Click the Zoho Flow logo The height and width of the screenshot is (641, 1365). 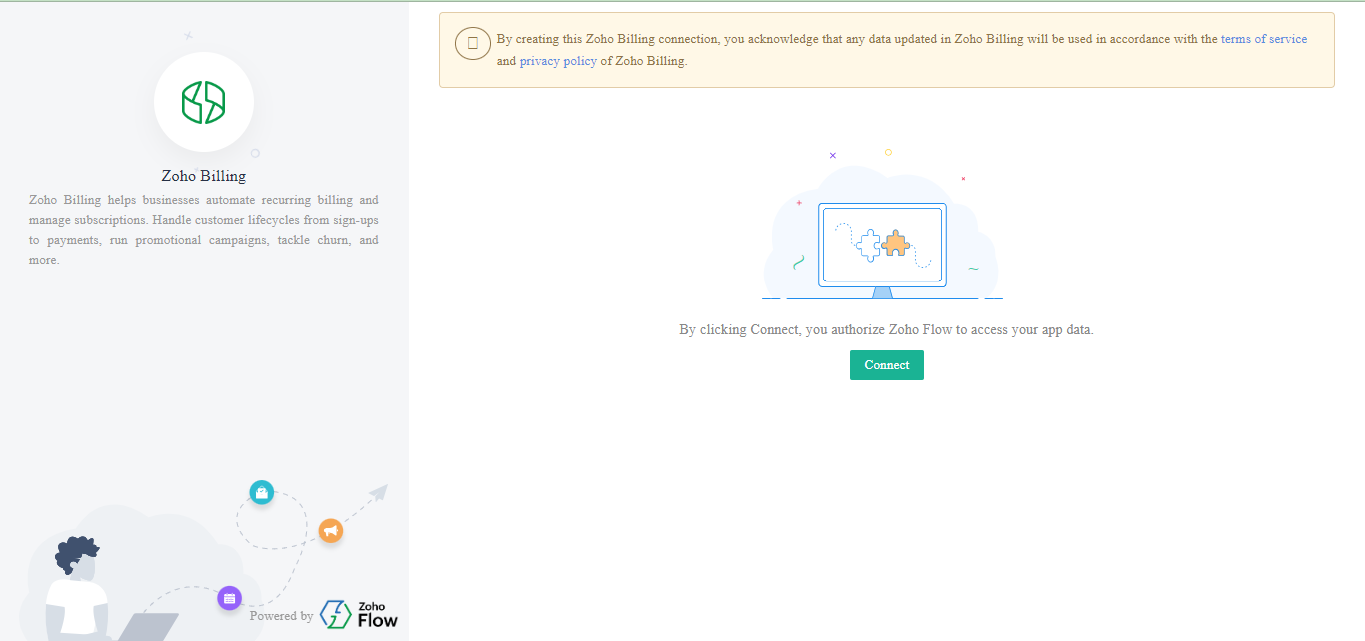[359, 614]
